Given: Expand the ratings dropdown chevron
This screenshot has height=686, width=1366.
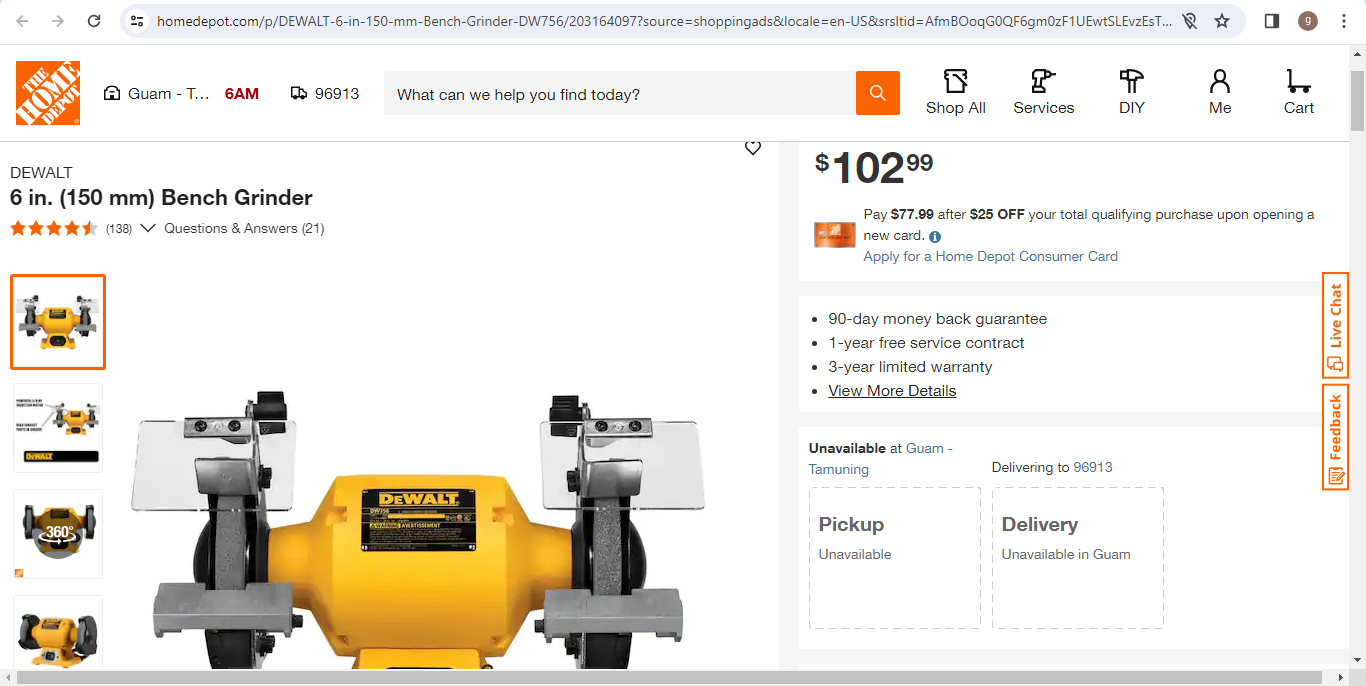Looking at the screenshot, I should tap(148, 228).
